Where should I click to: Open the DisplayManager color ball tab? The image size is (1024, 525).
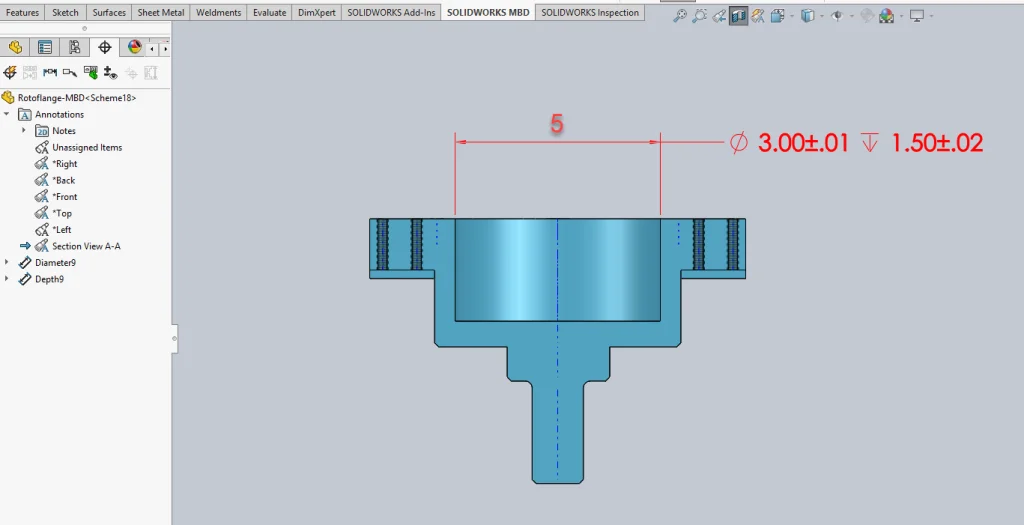[x=134, y=47]
